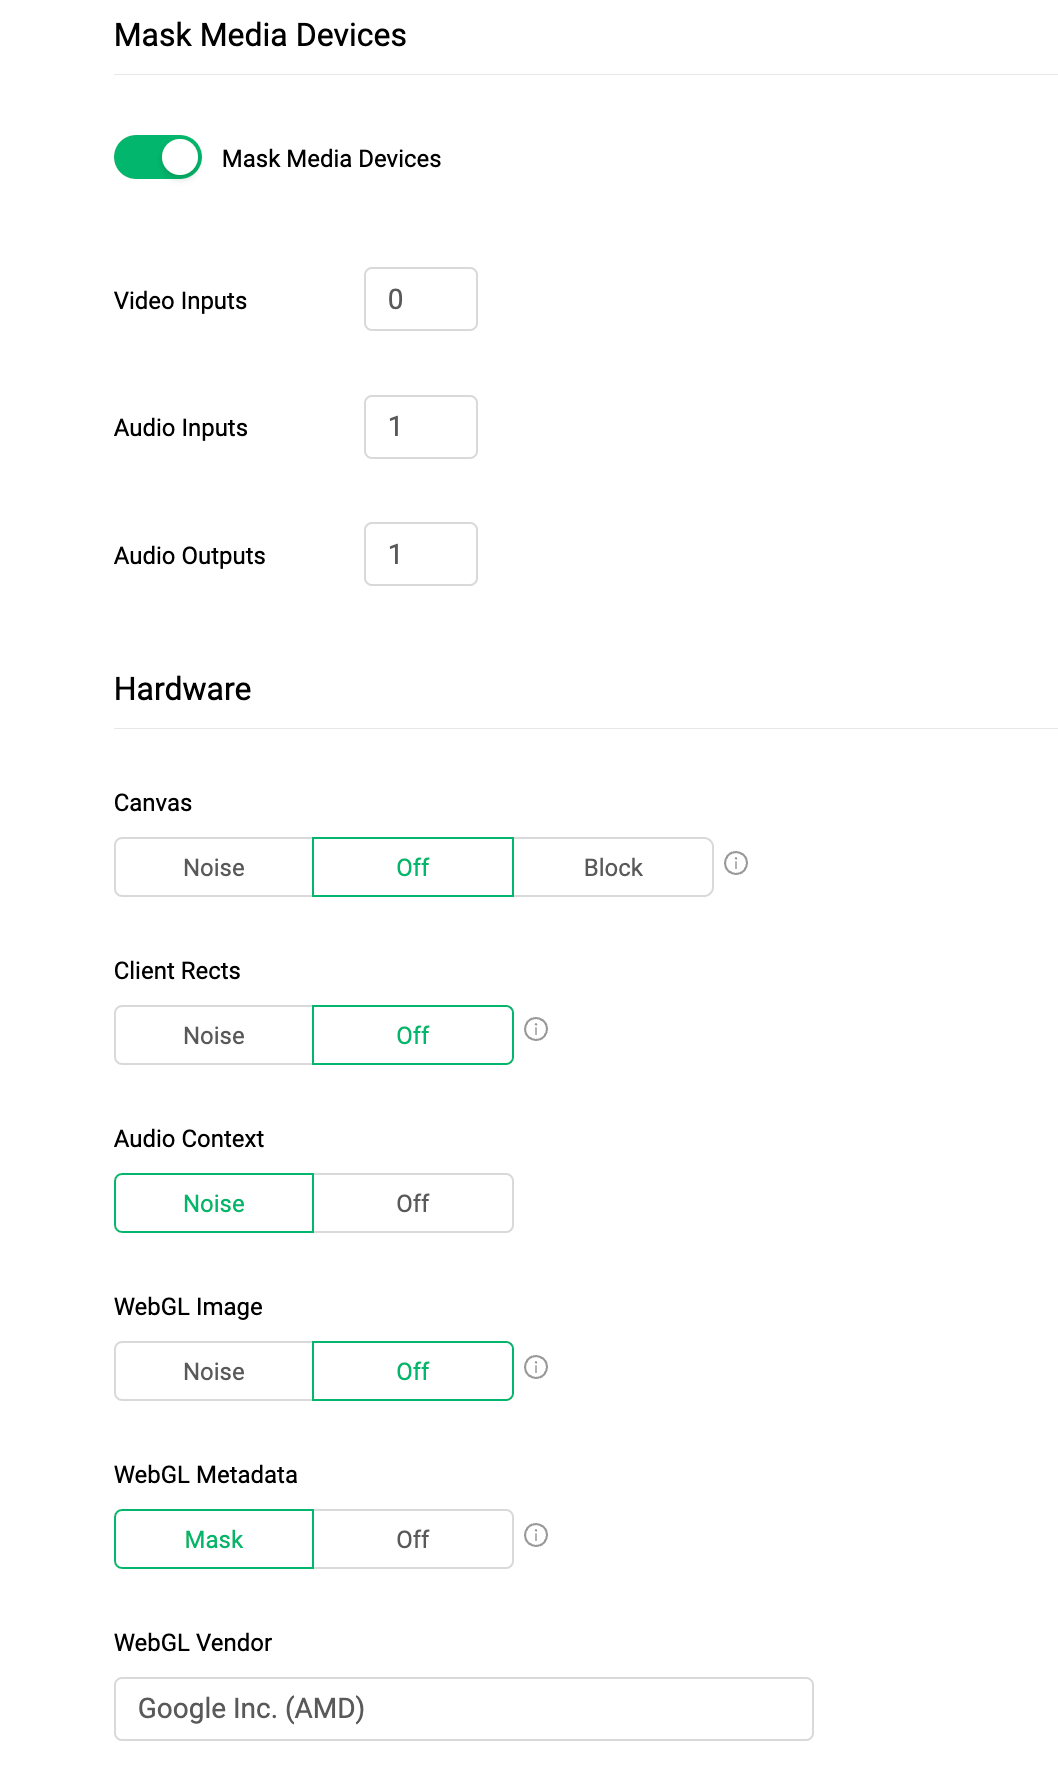Set WebGL Image to Off
Image resolution: width=1058 pixels, height=1790 pixels.
413,1371
